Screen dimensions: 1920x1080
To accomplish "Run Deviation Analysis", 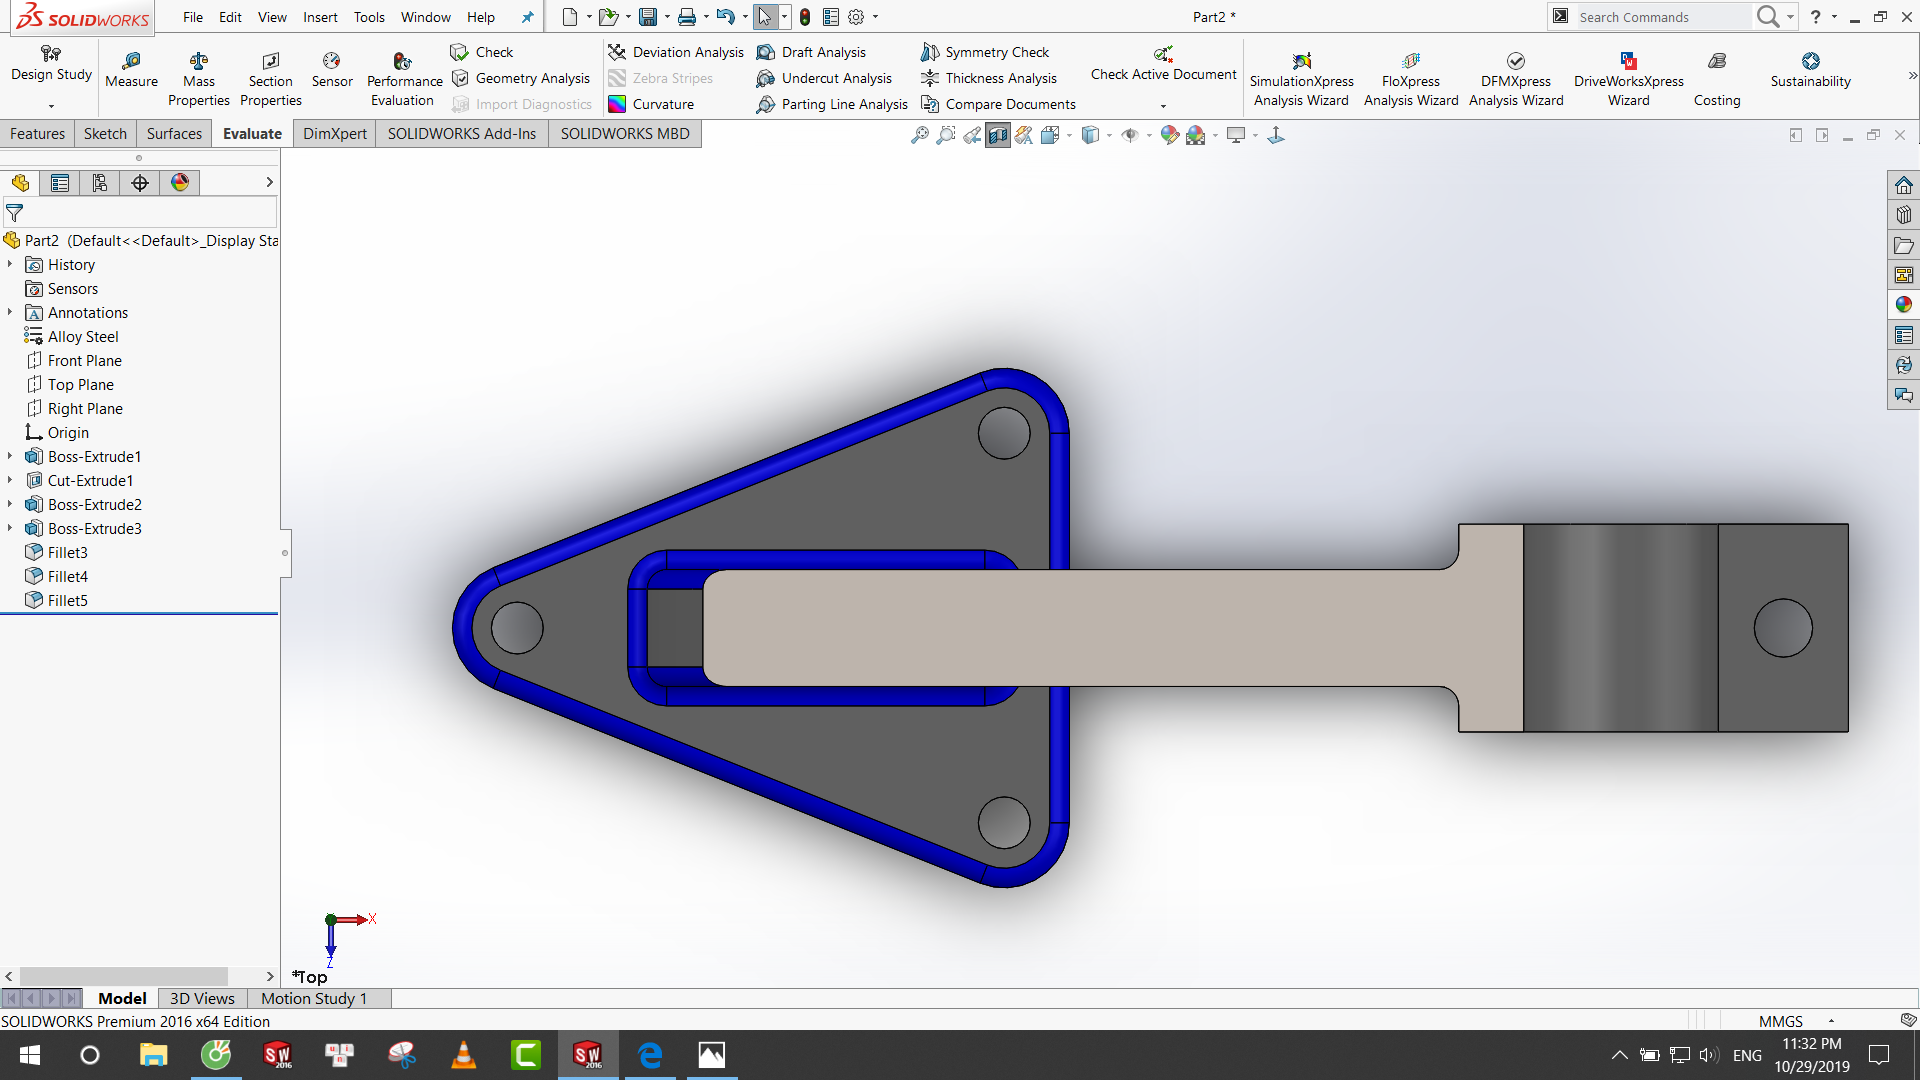I will click(x=676, y=52).
